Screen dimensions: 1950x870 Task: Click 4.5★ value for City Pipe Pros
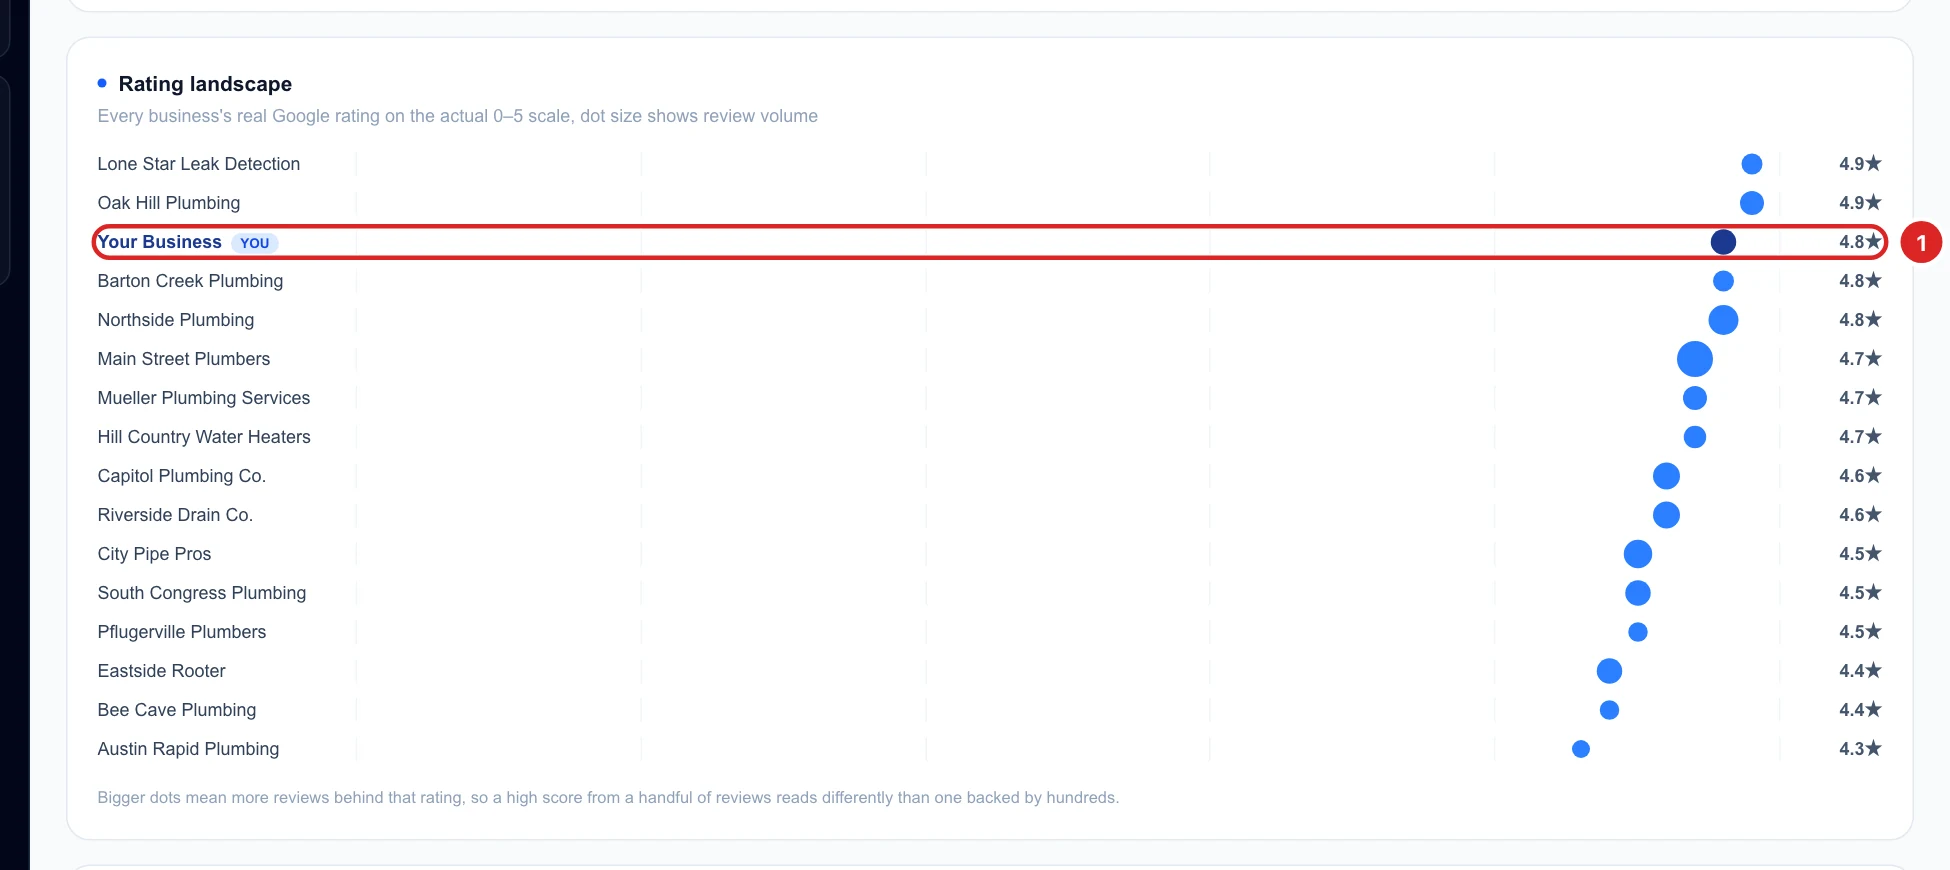(x=1860, y=554)
